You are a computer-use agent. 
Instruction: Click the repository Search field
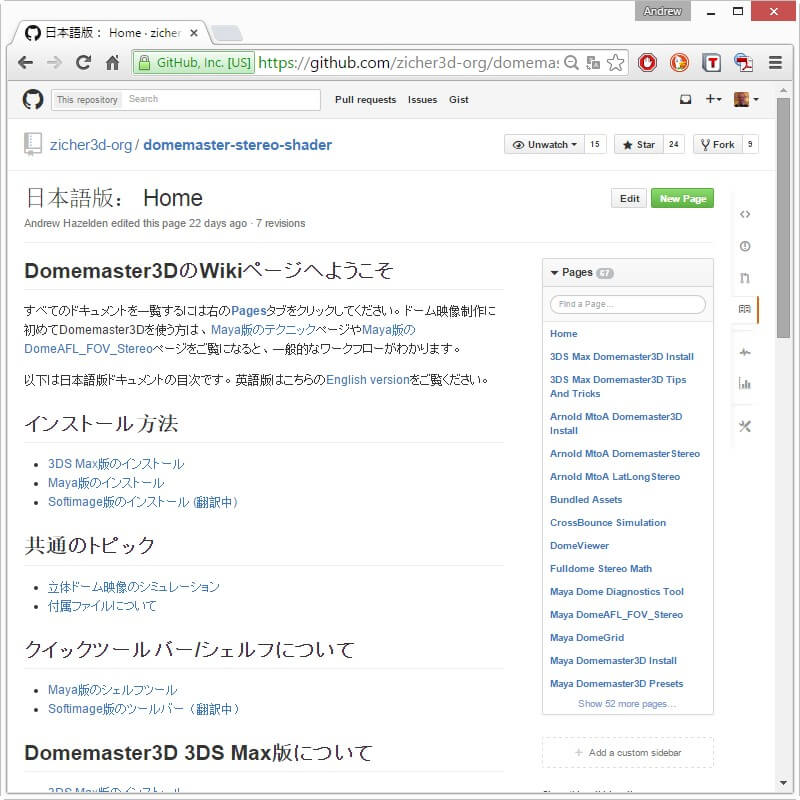click(221, 99)
